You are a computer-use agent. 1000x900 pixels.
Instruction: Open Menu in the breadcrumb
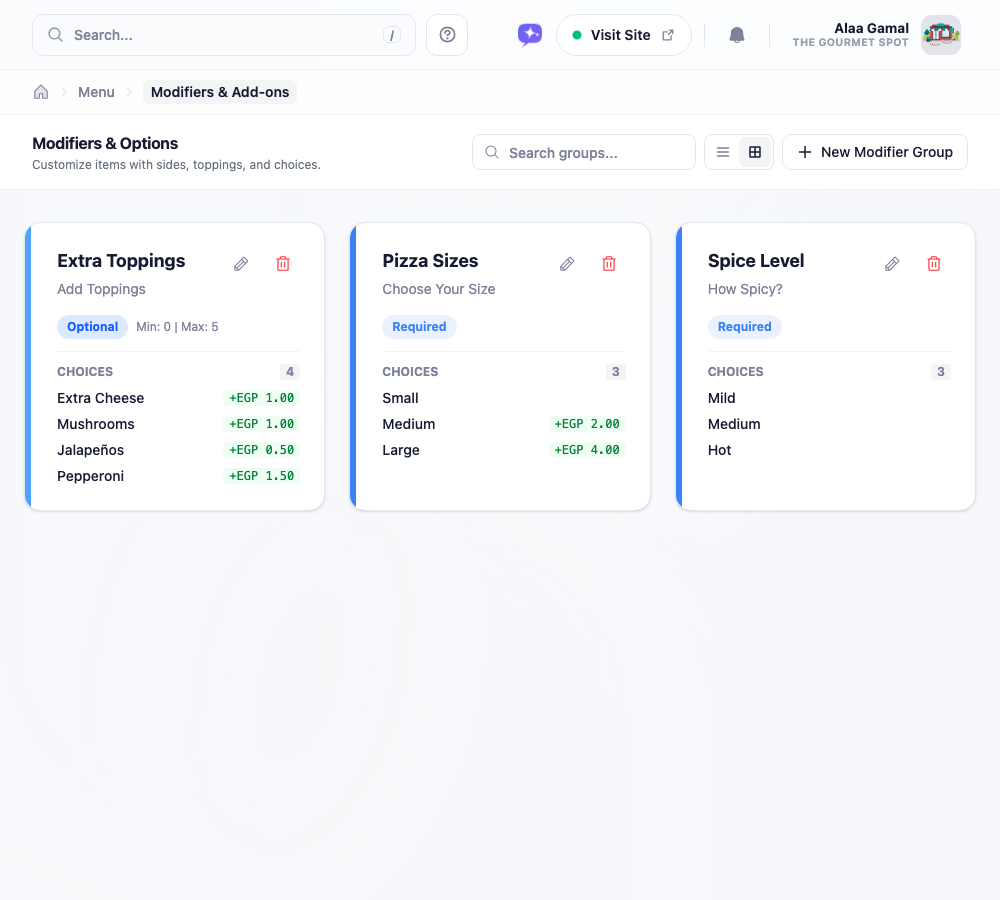96,92
